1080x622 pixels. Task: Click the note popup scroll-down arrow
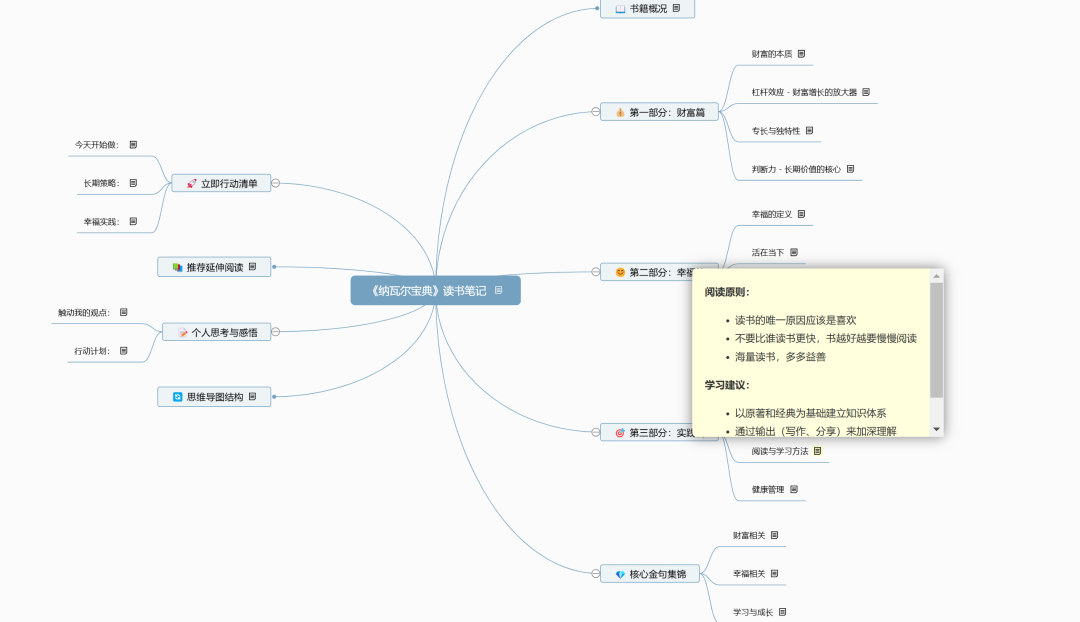click(936, 429)
